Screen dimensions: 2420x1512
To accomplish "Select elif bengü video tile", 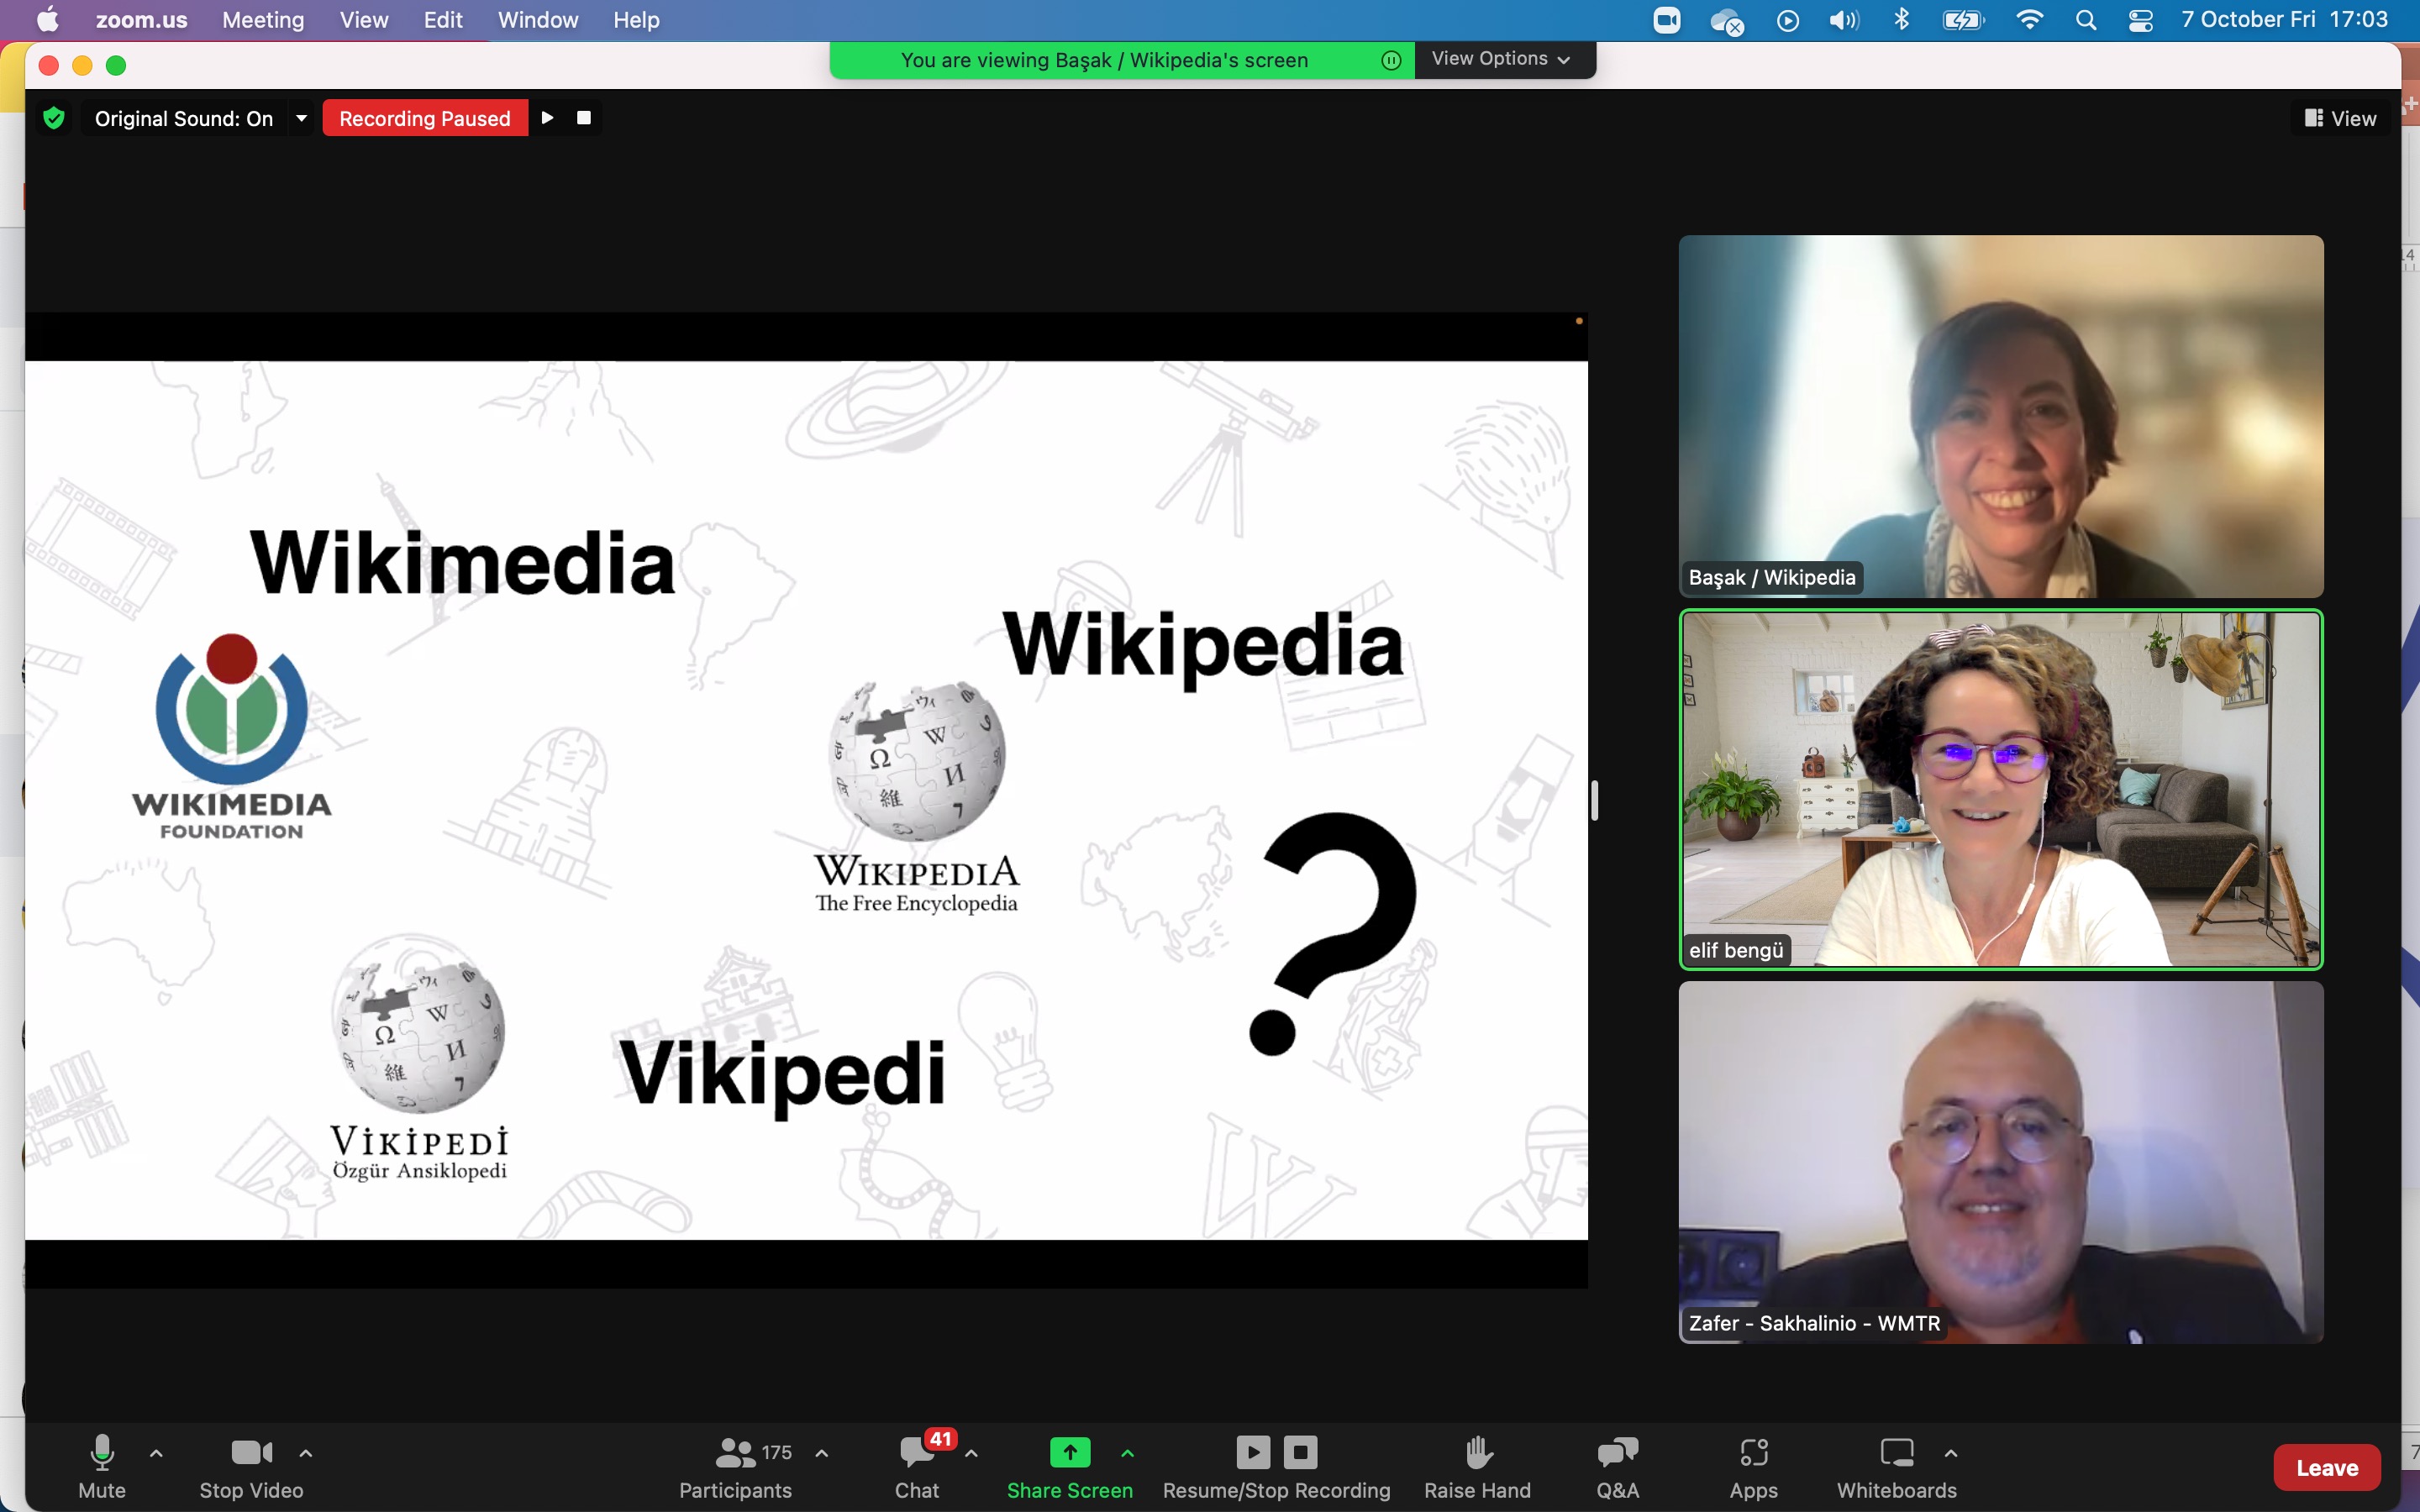I will [x=2001, y=789].
